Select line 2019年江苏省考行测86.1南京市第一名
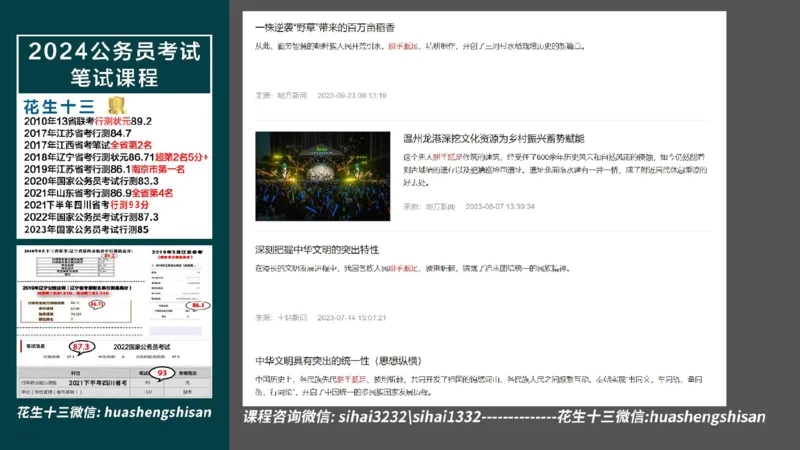800x450 pixels. [x=104, y=169]
